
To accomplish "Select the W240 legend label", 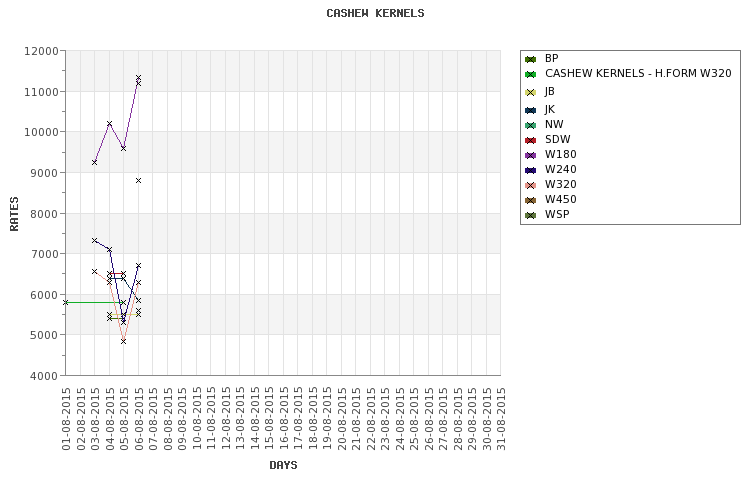I will 561,169.
